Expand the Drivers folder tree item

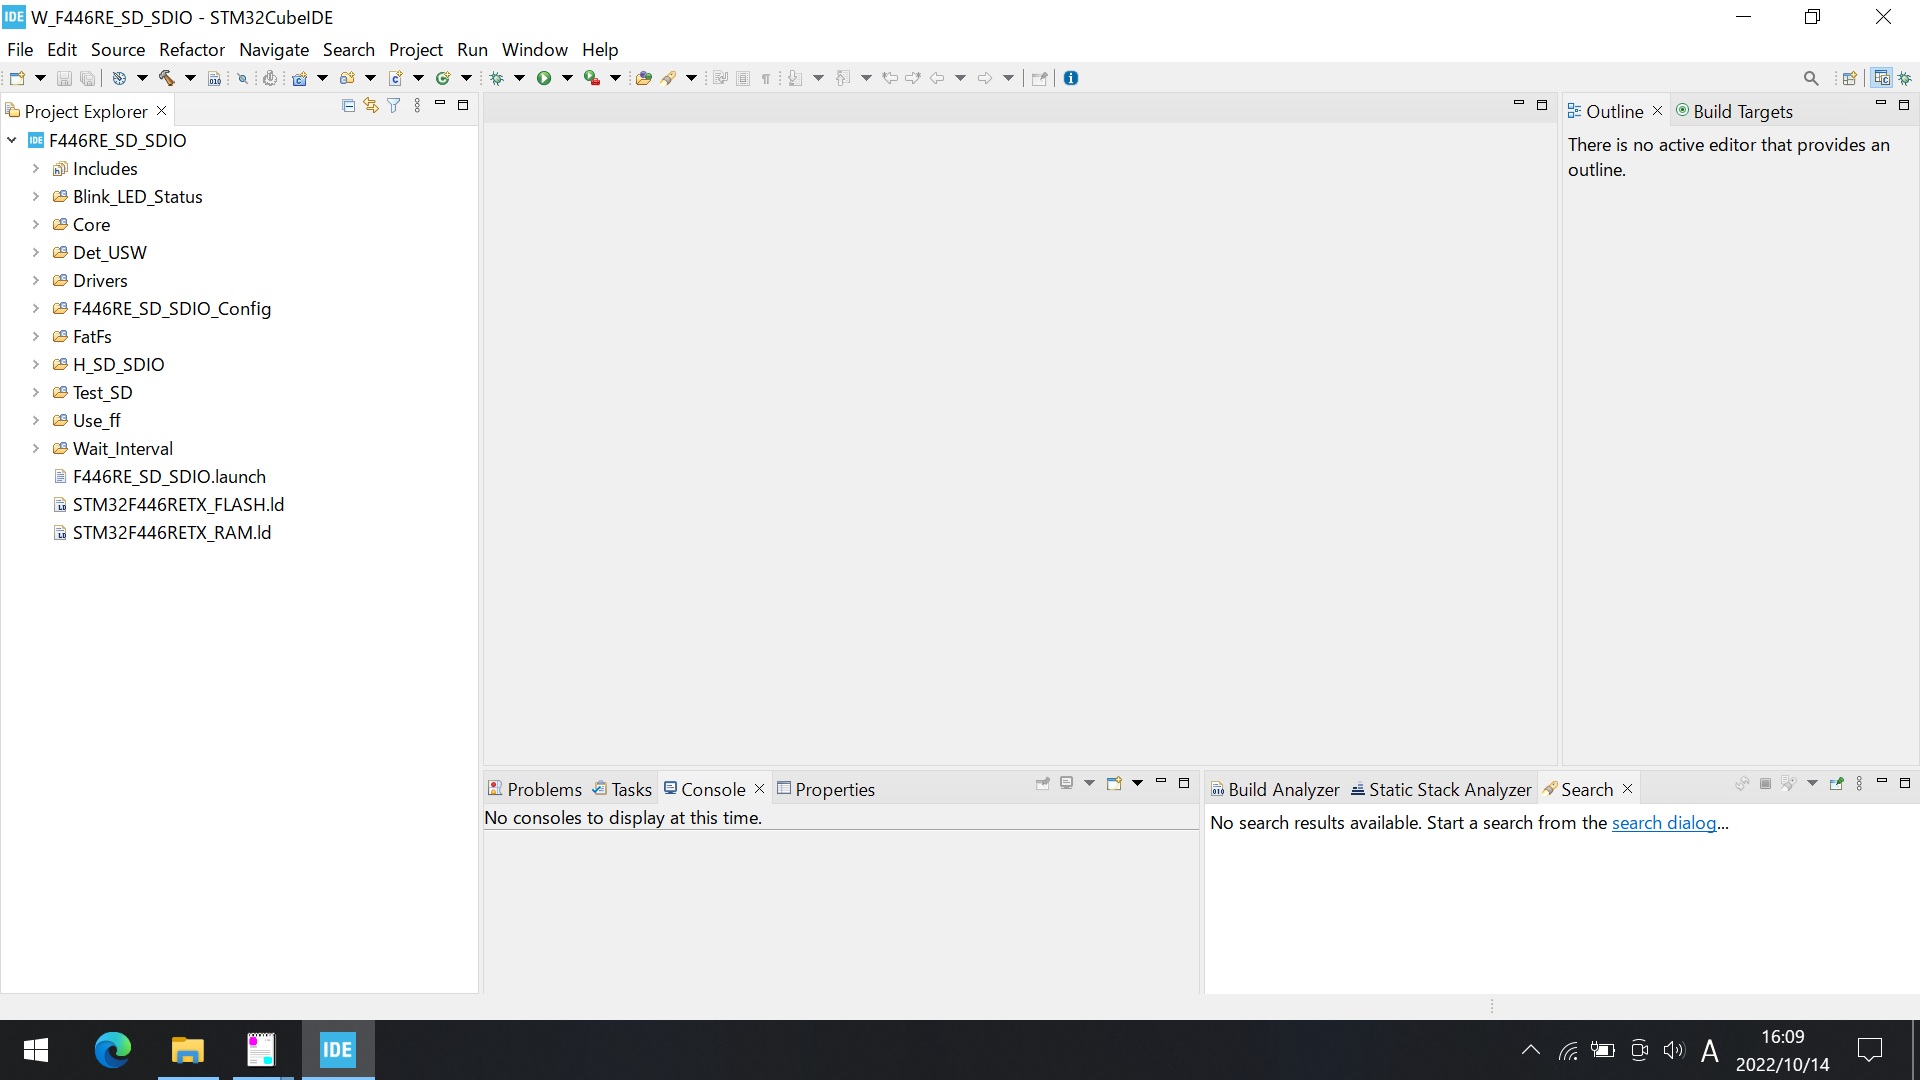(33, 278)
